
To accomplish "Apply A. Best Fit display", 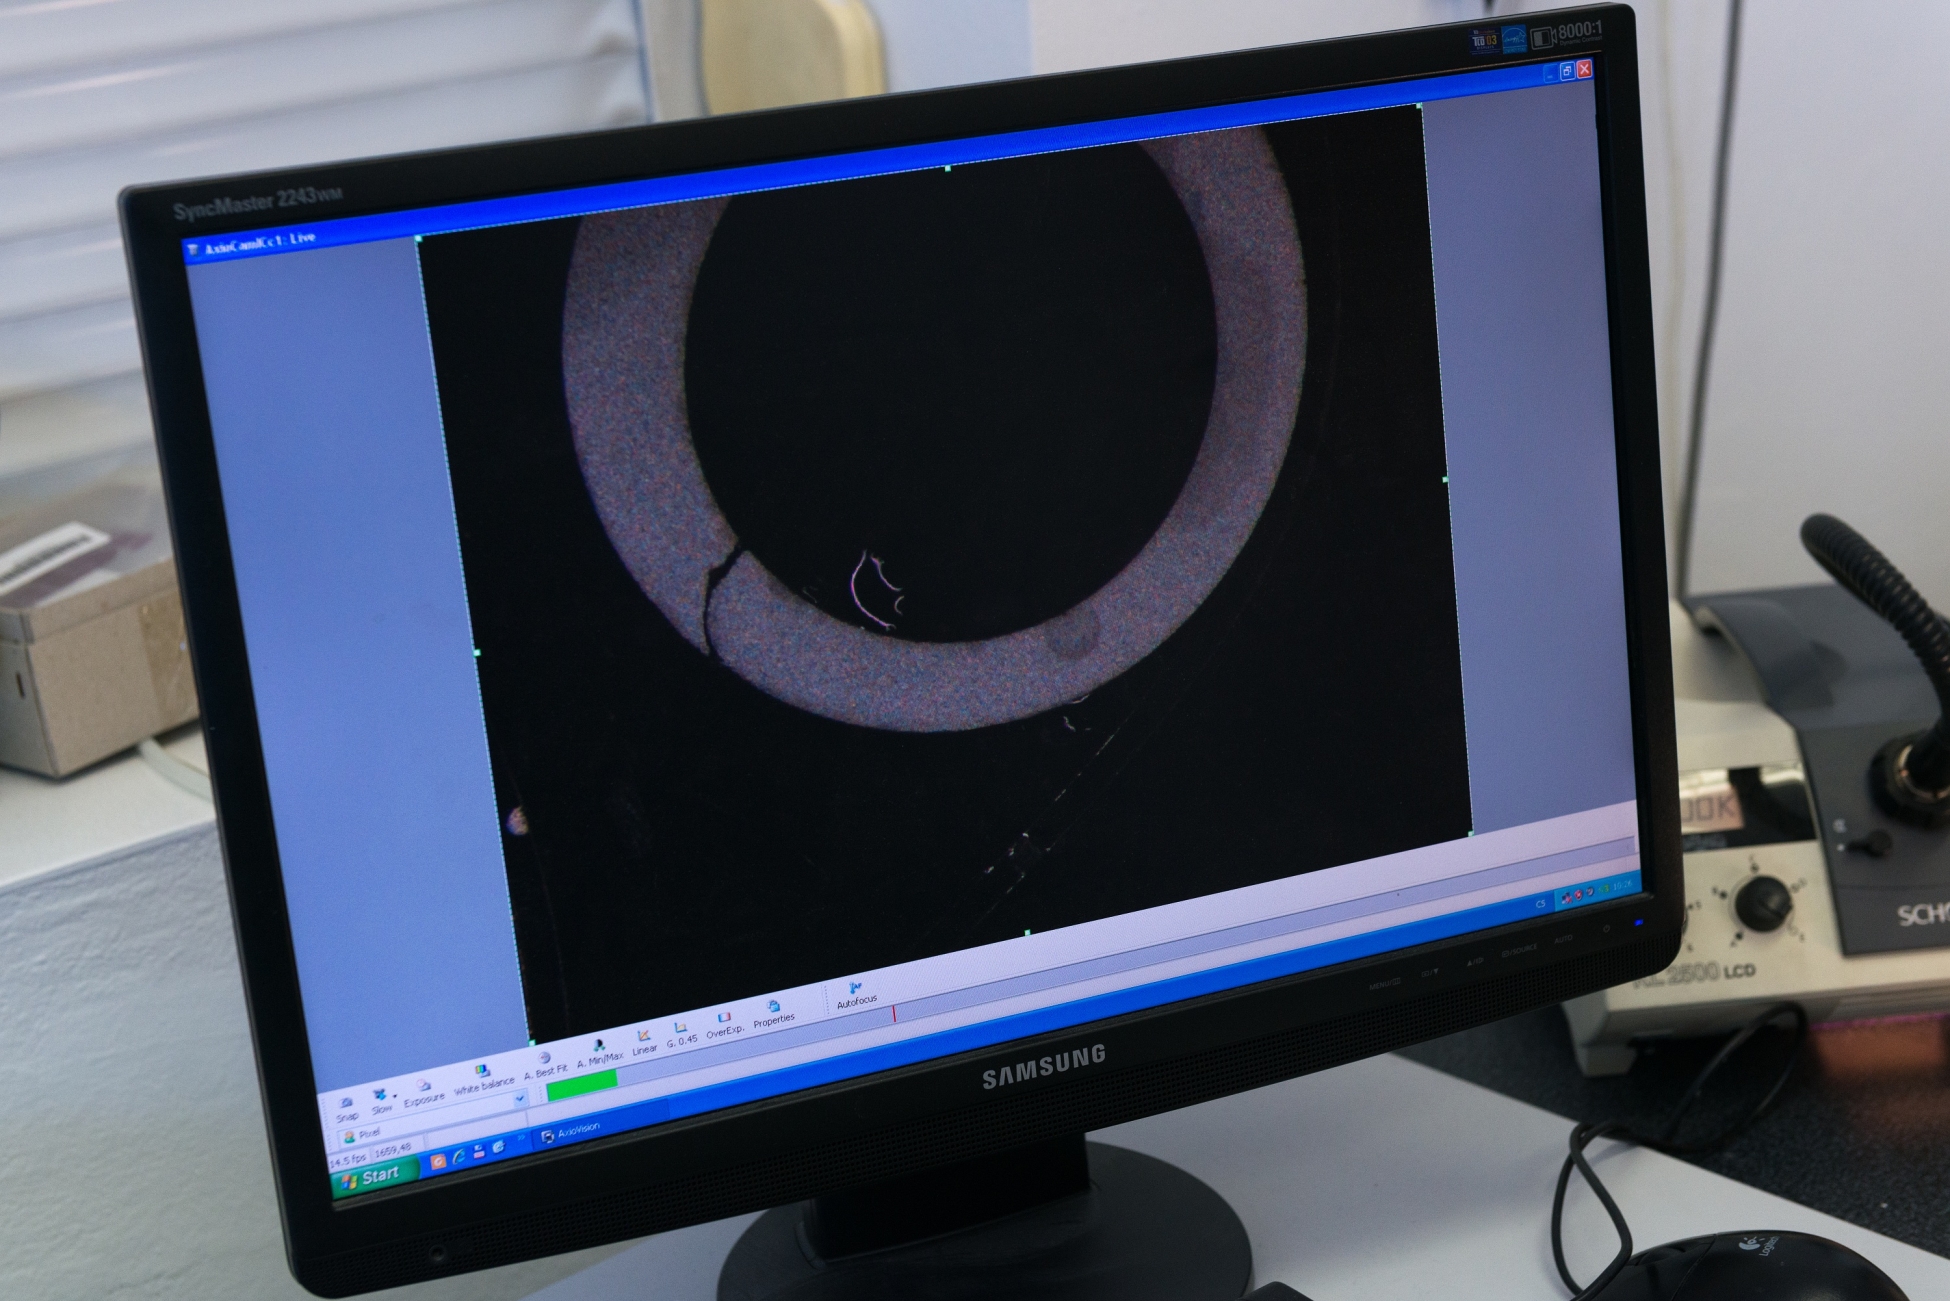I will pos(544,1058).
